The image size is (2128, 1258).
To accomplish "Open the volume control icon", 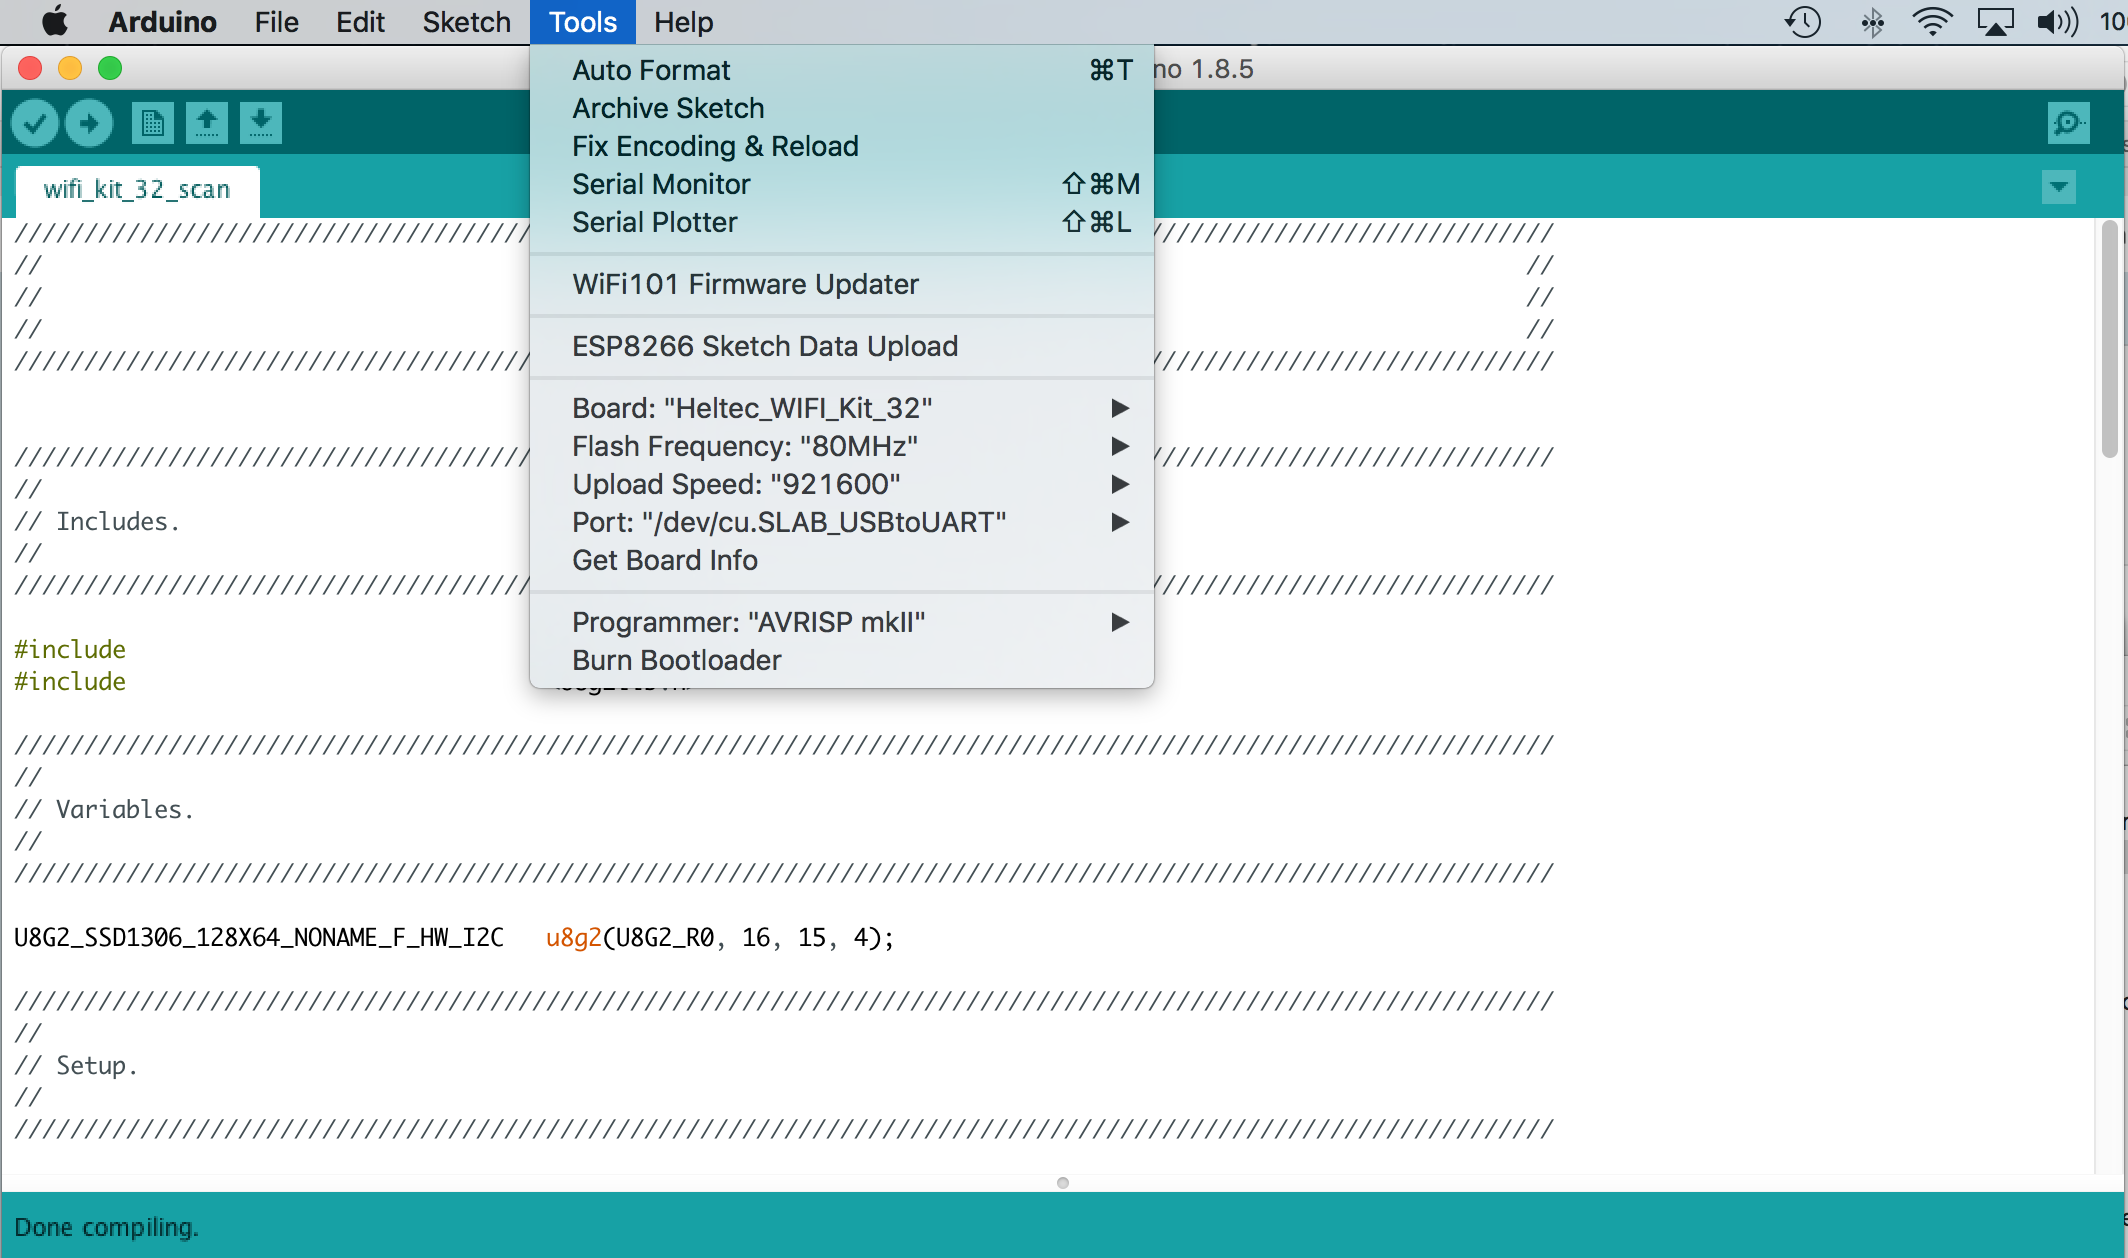I will 2057,22.
